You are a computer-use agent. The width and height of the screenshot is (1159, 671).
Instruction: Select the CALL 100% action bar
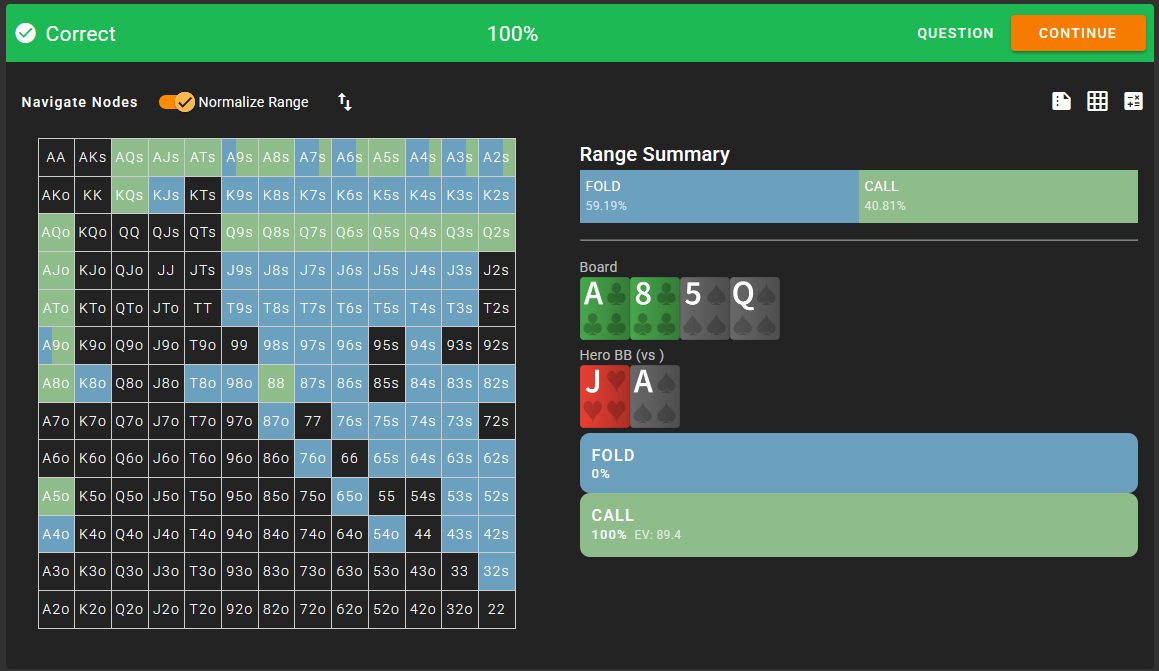pyautogui.click(x=858, y=525)
